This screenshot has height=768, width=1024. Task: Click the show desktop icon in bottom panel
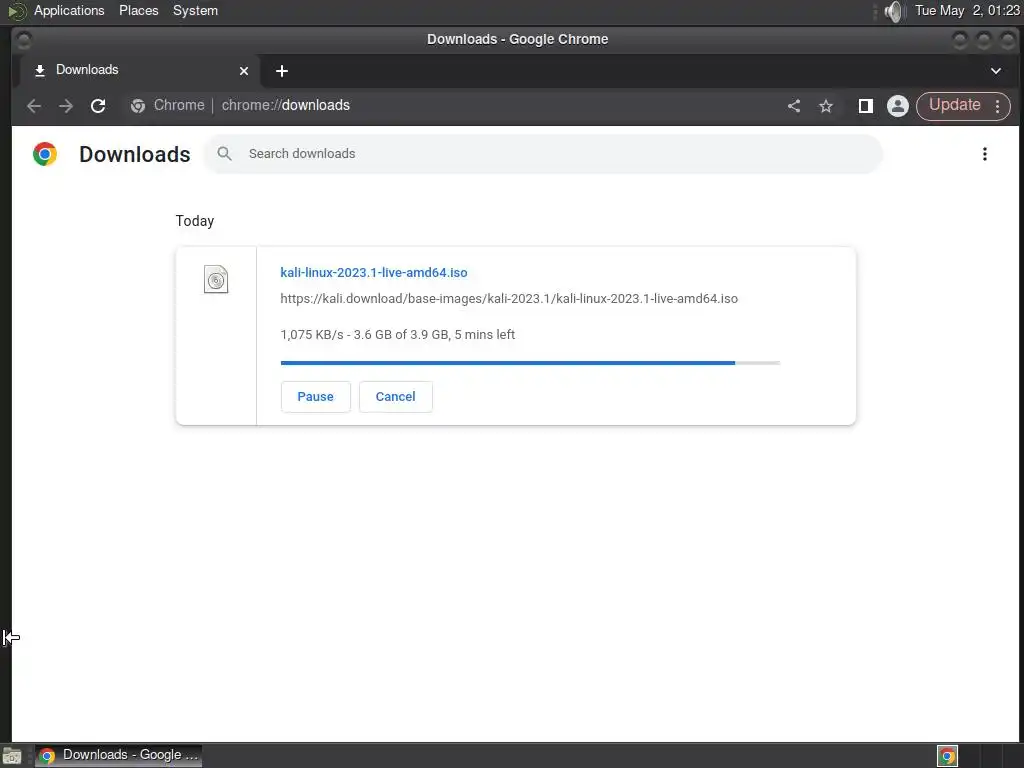12,756
